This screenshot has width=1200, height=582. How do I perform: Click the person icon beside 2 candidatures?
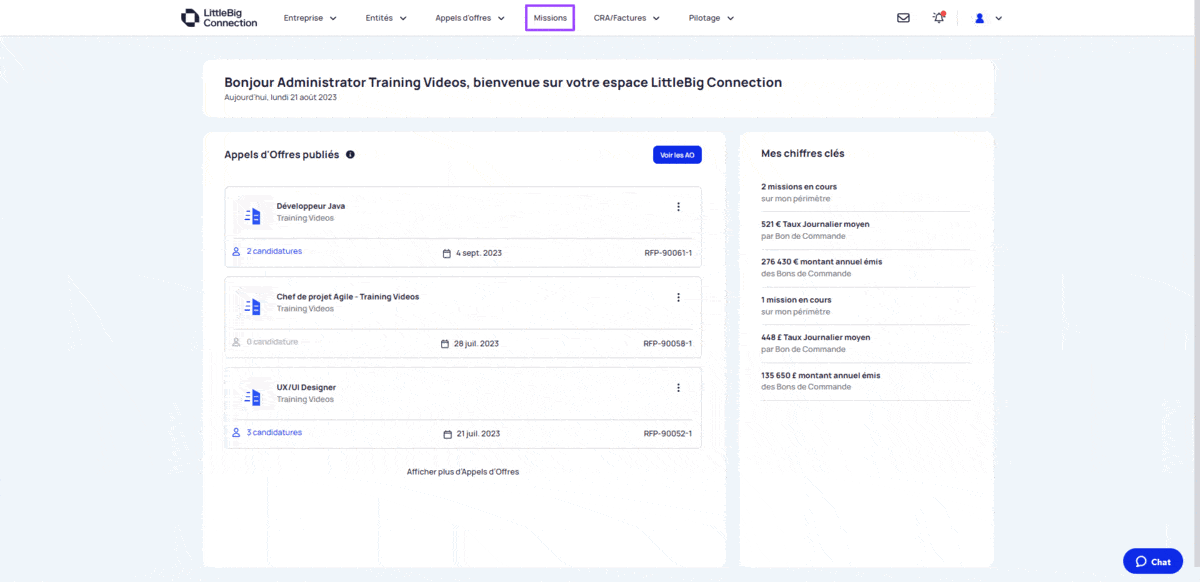pyautogui.click(x=237, y=252)
